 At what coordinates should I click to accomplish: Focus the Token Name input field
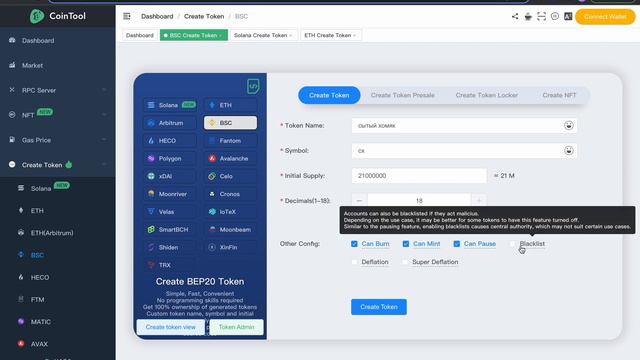pos(464,125)
